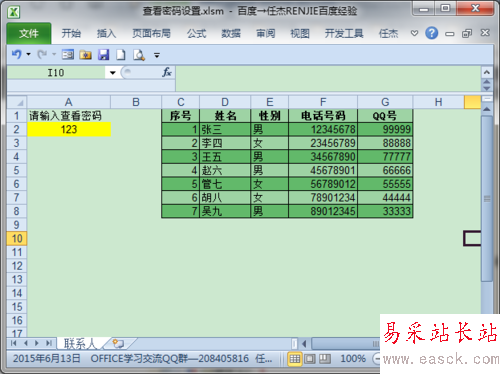The width and height of the screenshot is (500, 374).
Task: Open the 数据 Data tab
Action: [231, 33]
